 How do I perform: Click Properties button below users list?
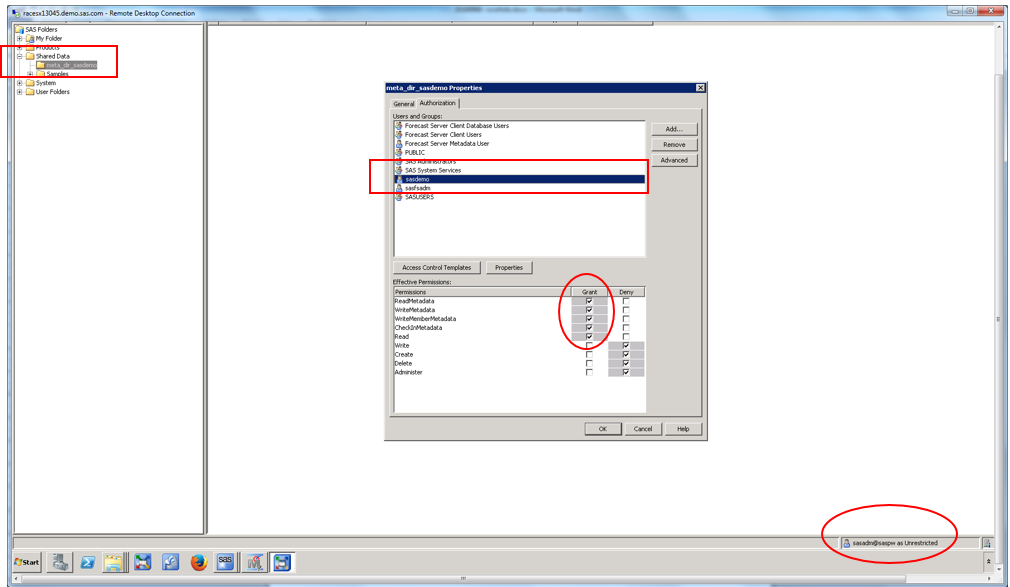509,267
